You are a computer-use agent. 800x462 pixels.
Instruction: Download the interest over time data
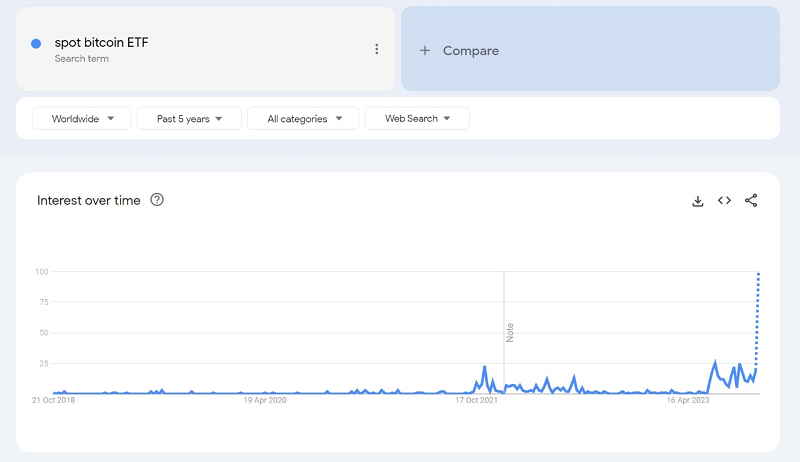click(x=698, y=201)
